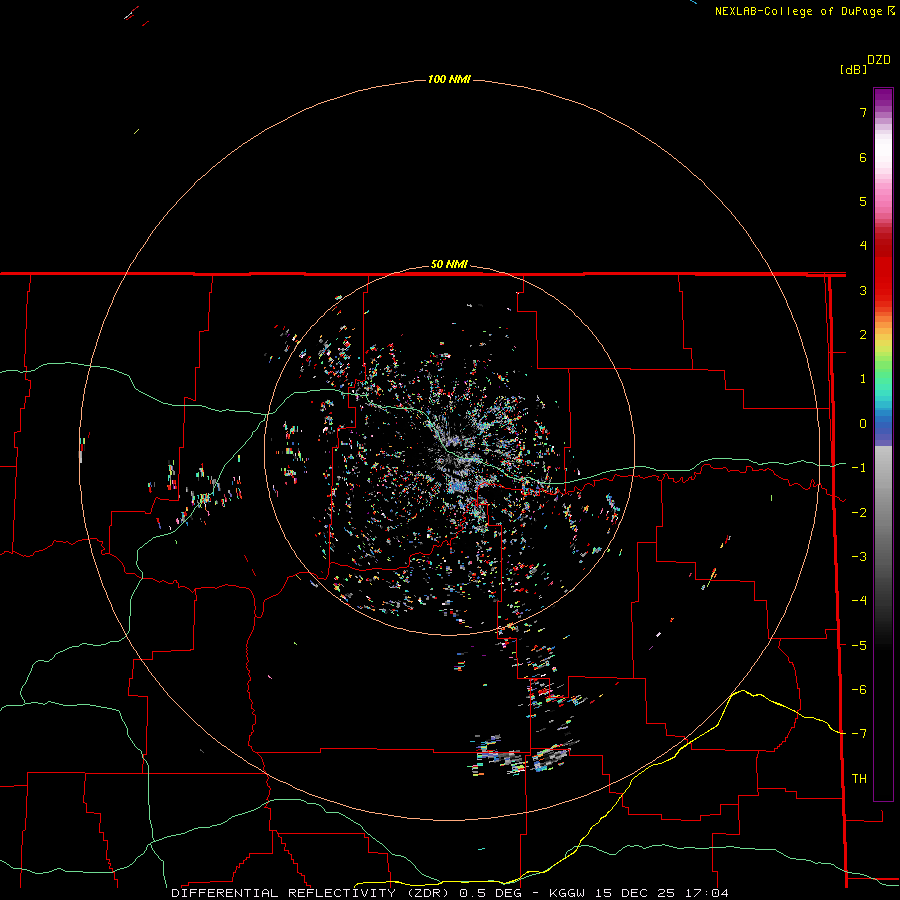Screen dimensions: 900x900
Task: Click the -5 dB value on the color scale
Action: [859, 646]
